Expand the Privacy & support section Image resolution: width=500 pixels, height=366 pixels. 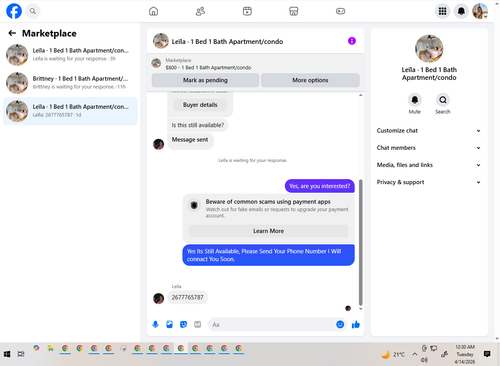tap(429, 182)
